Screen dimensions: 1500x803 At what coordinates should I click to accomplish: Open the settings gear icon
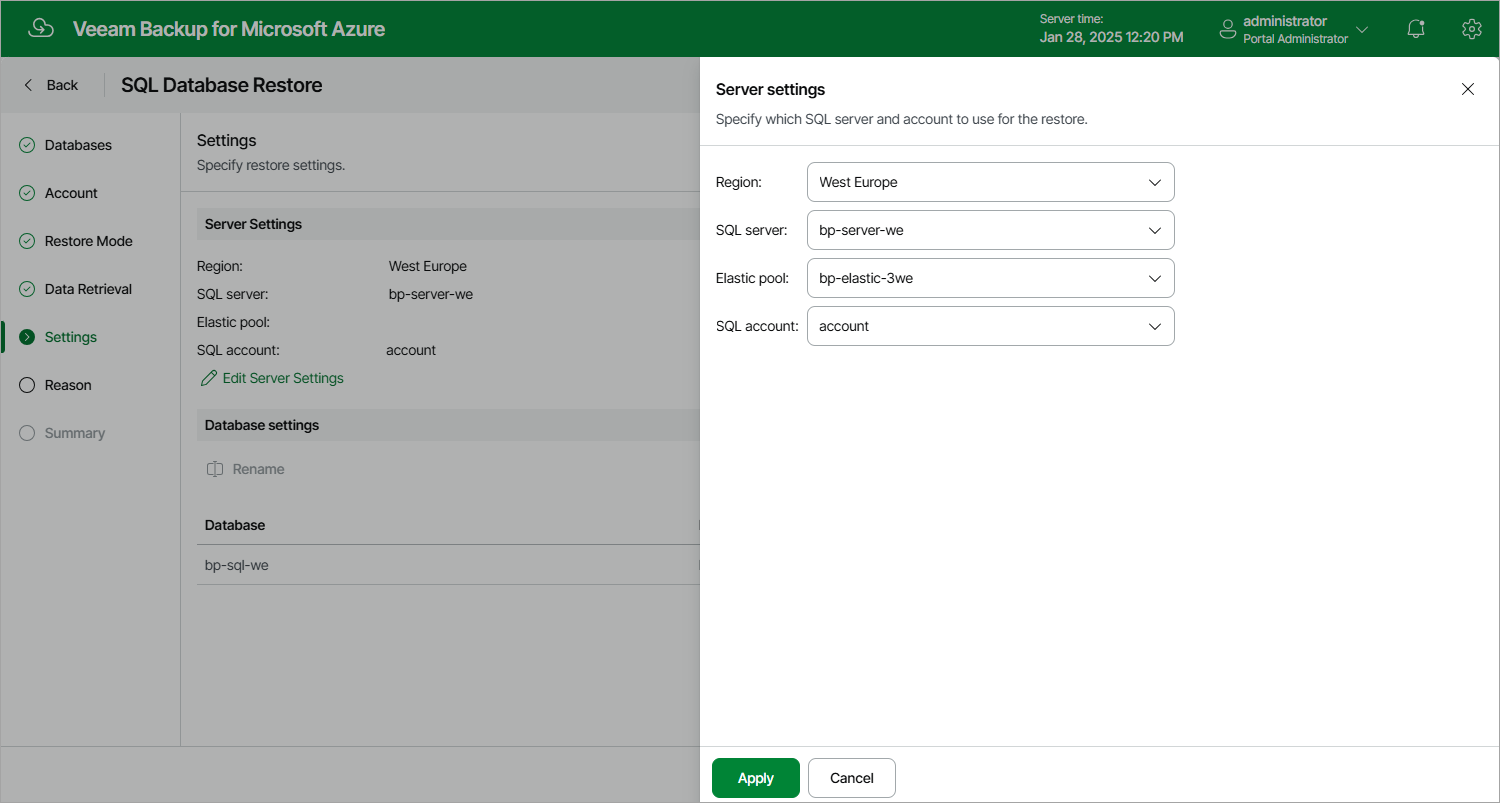tap(1471, 29)
